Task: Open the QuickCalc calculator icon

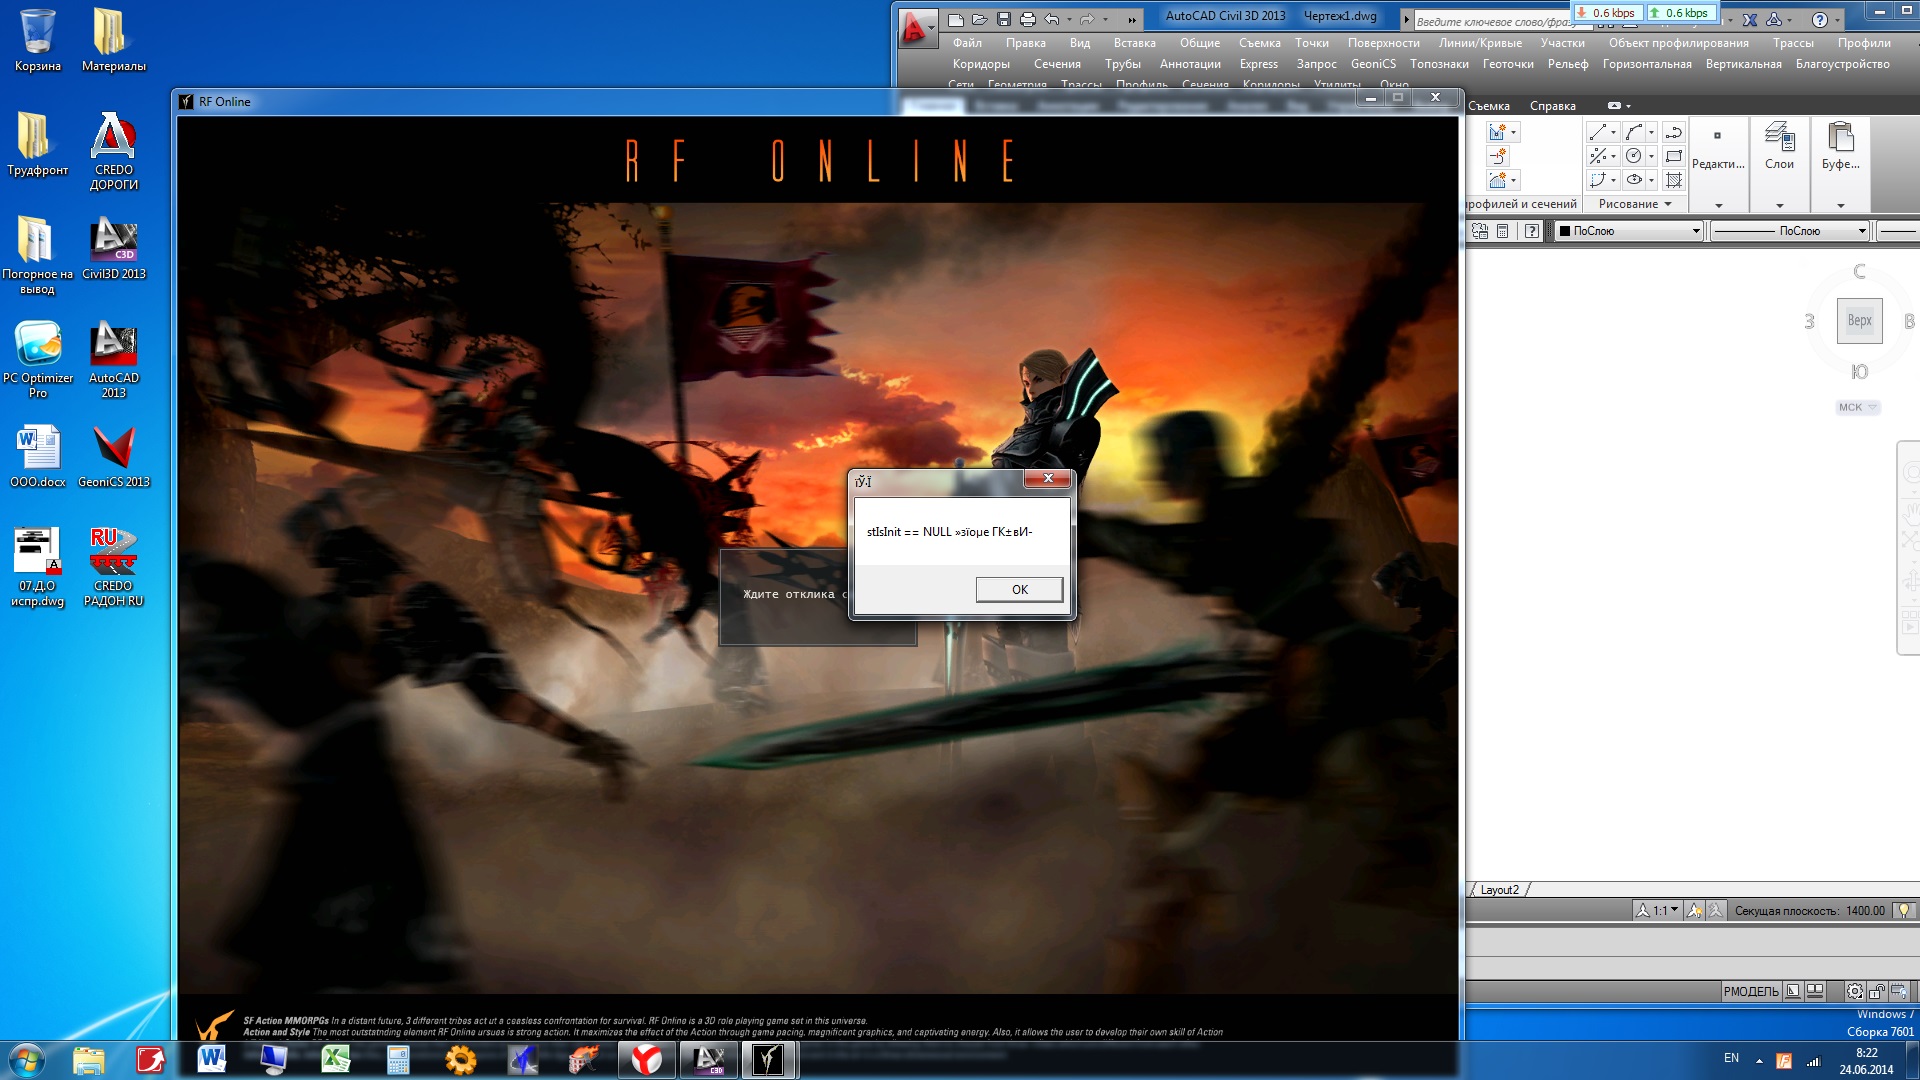Action: [x=1503, y=231]
